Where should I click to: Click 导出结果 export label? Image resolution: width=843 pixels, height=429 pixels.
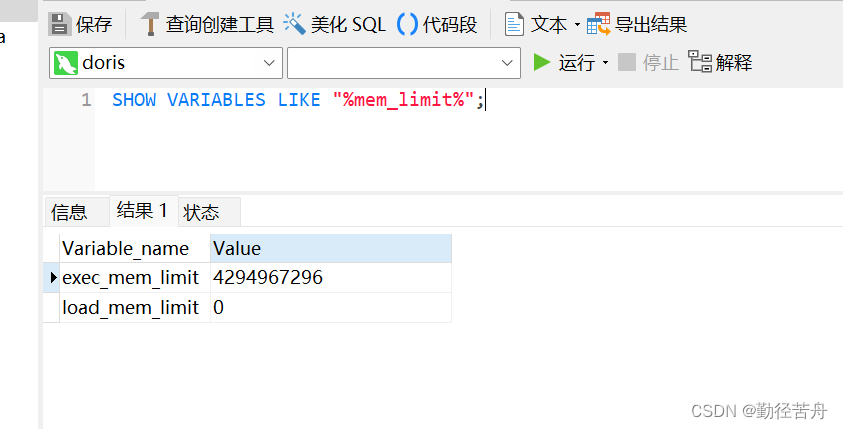pyautogui.click(x=651, y=25)
